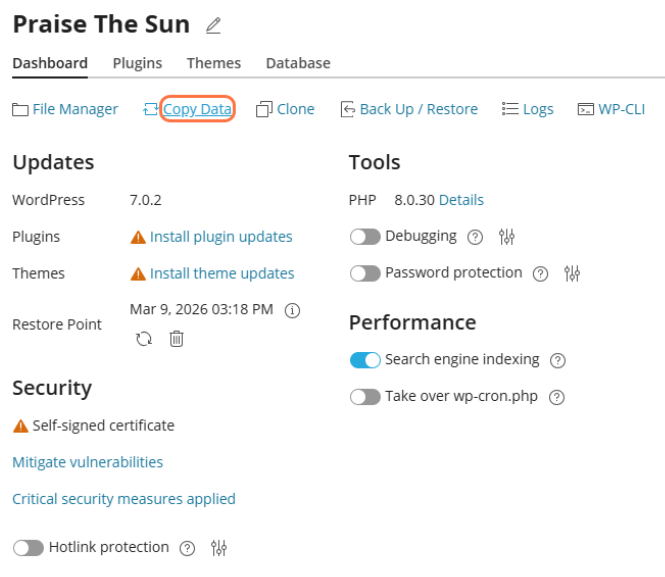Click the Debugging help question mark
The height and width of the screenshot is (577, 665).
coord(475,237)
